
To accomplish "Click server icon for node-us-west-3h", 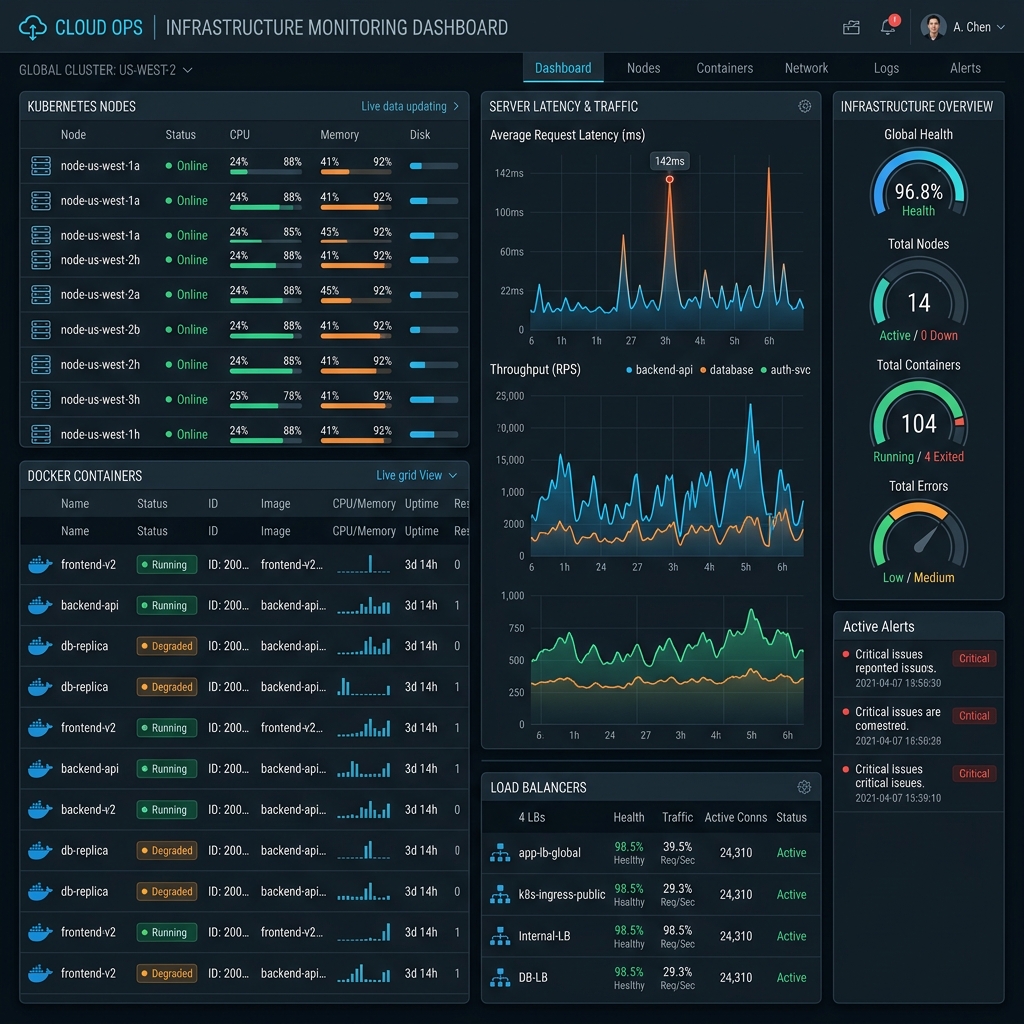I will coord(40,399).
